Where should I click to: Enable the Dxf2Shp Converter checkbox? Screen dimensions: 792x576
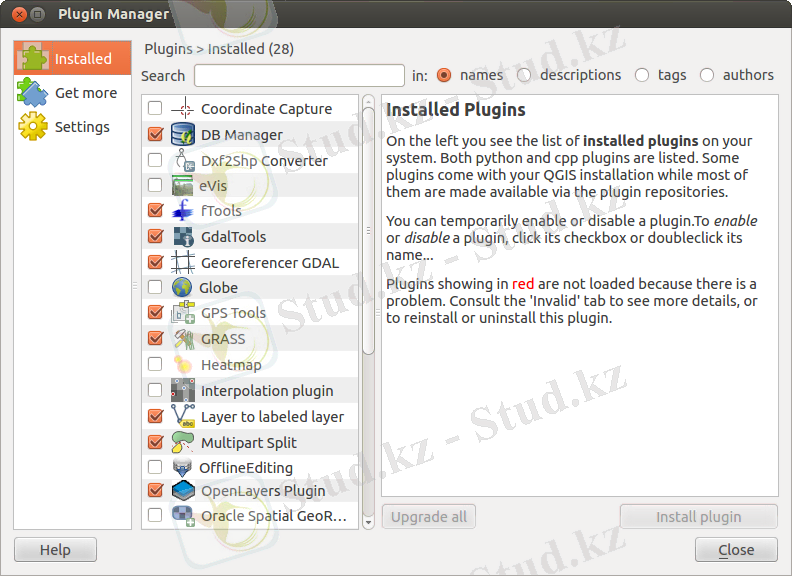pos(155,160)
